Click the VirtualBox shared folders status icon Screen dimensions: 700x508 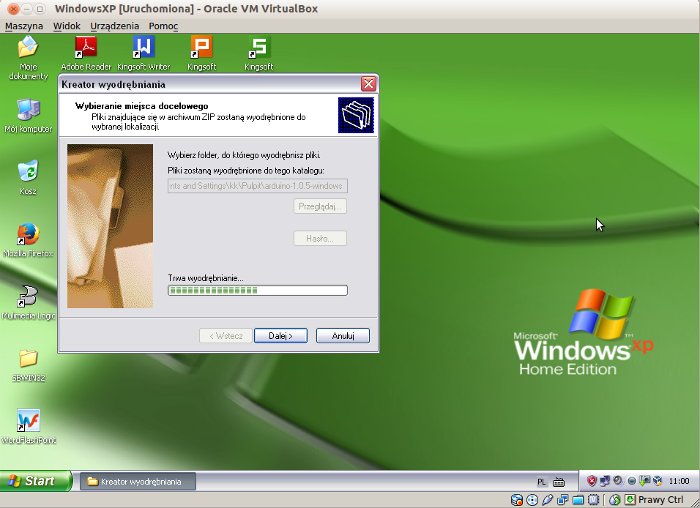[578, 500]
